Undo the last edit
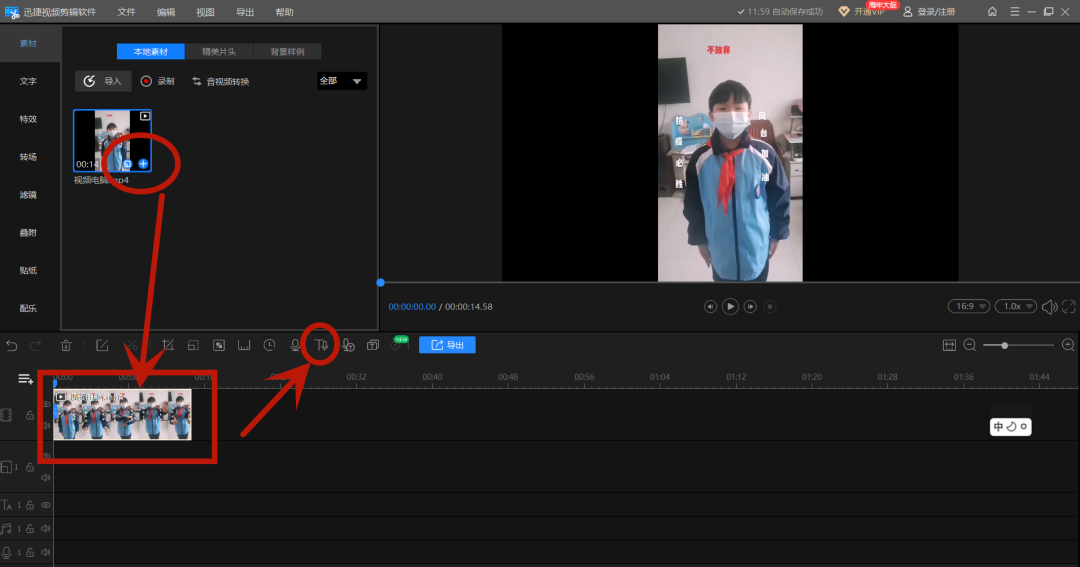The image size is (1080, 567). point(12,345)
